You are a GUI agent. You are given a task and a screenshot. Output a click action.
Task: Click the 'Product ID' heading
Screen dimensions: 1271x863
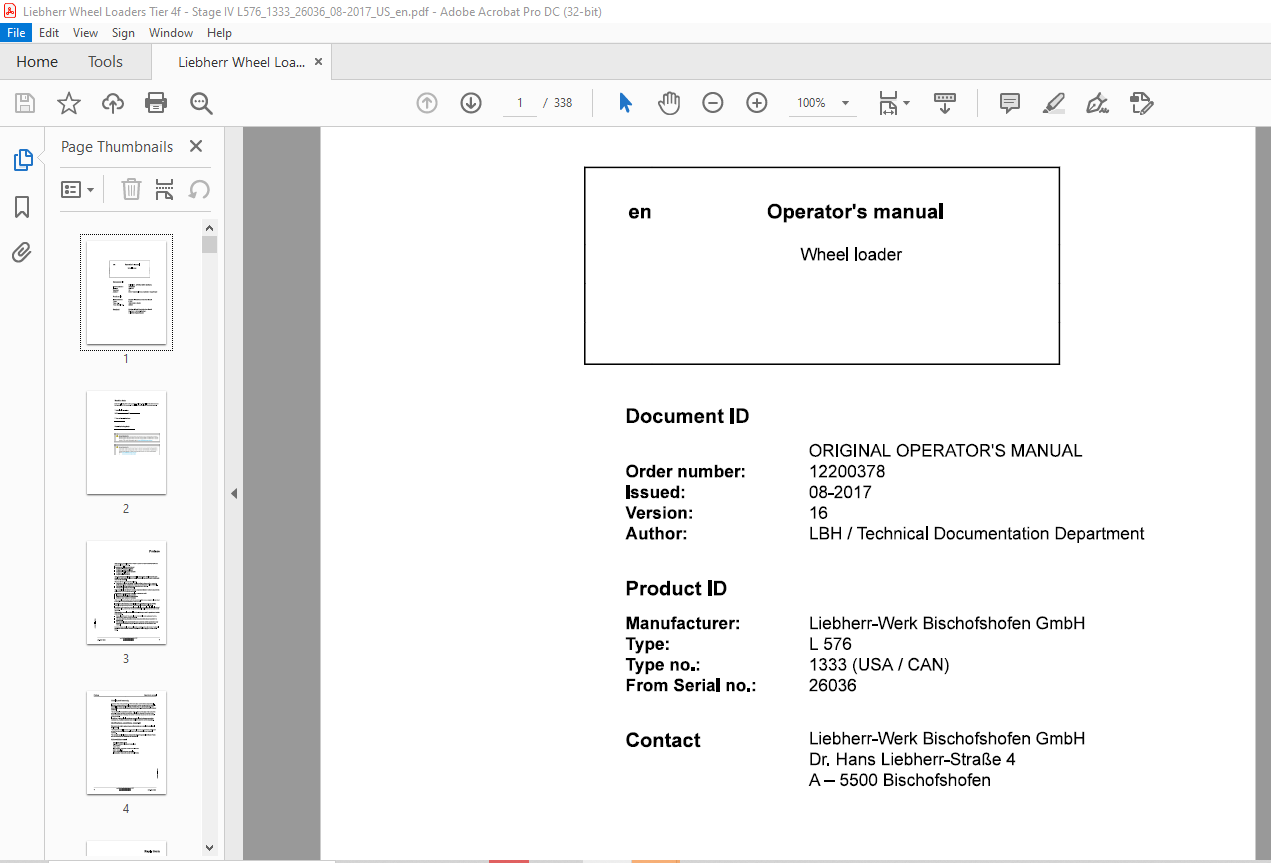676,588
